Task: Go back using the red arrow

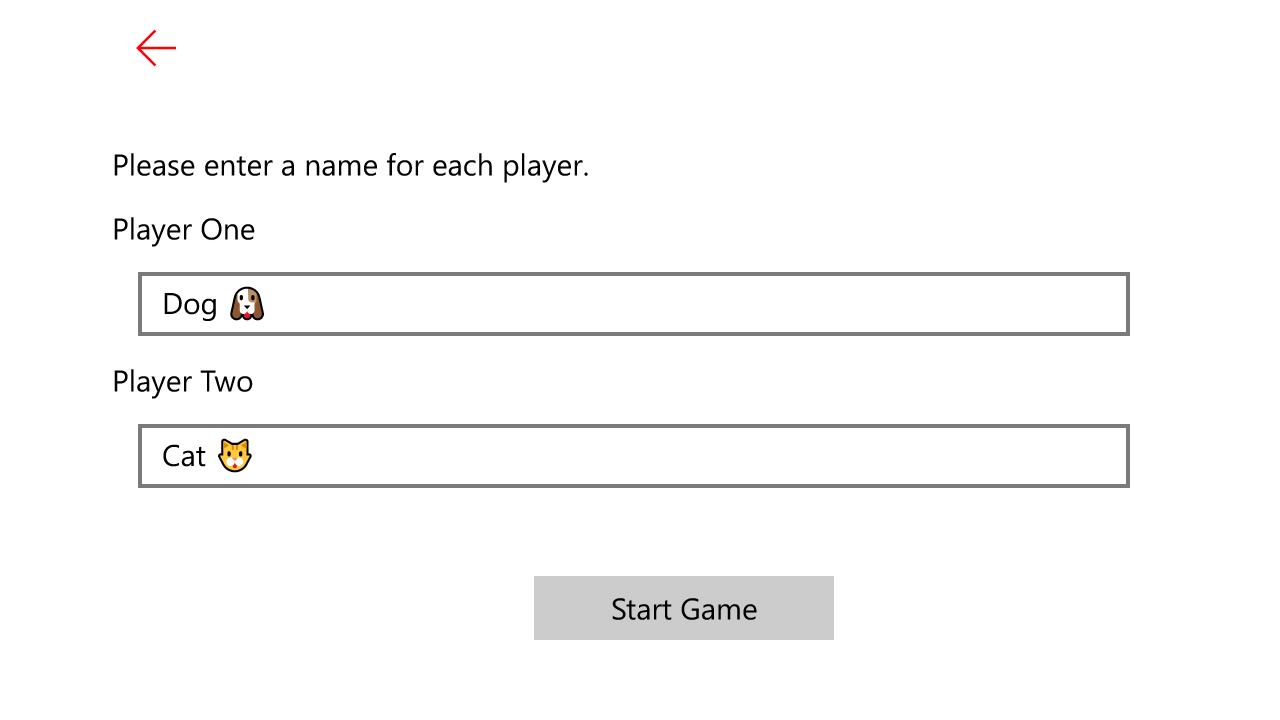Action: point(156,48)
